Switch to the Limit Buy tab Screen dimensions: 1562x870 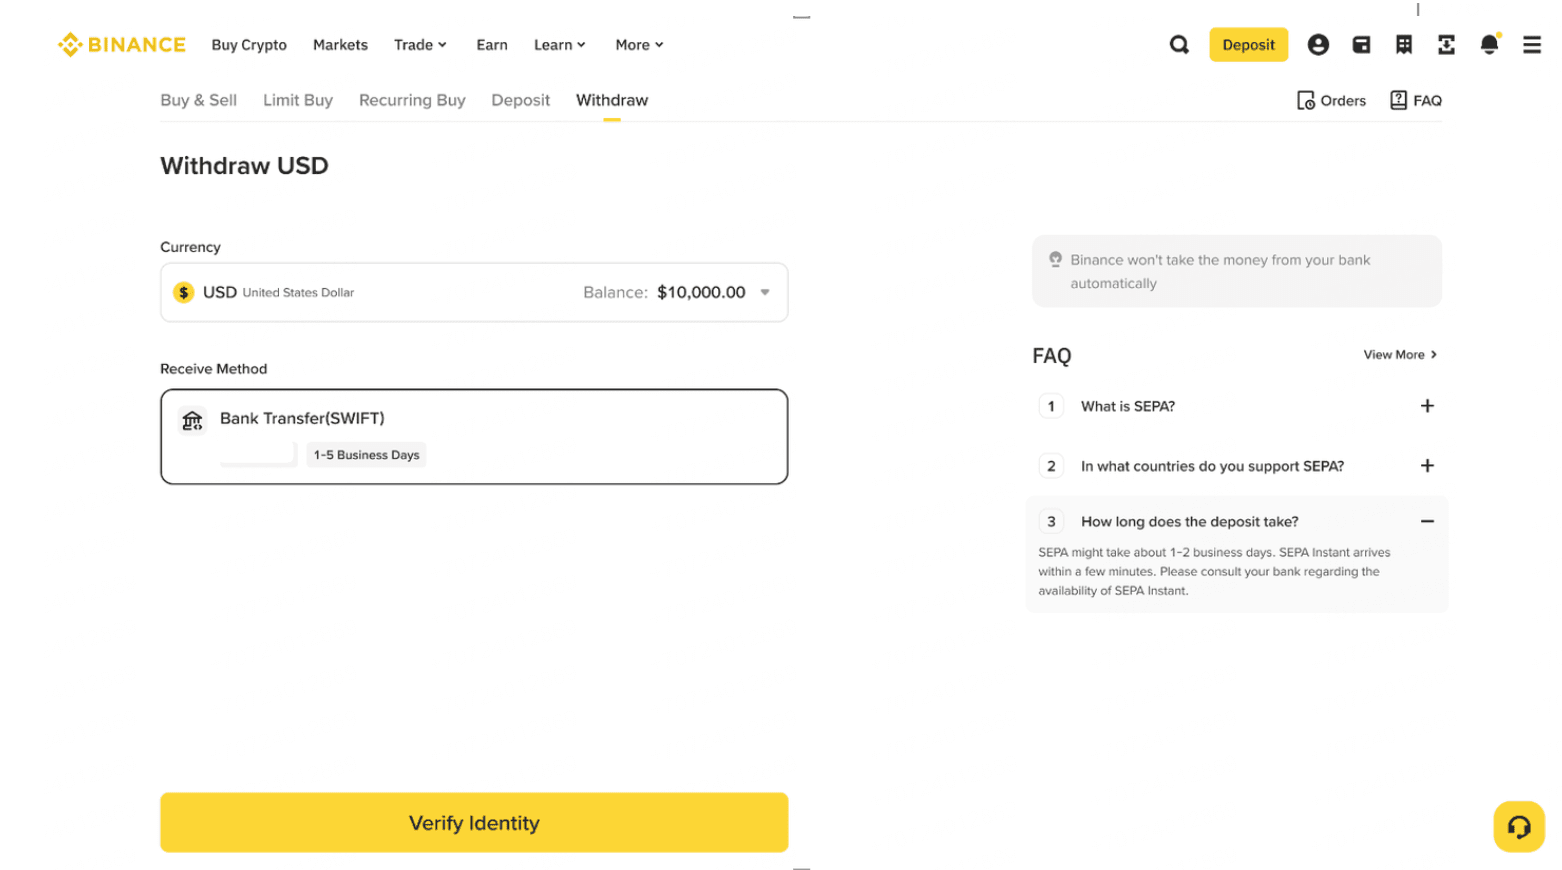(x=298, y=101)
